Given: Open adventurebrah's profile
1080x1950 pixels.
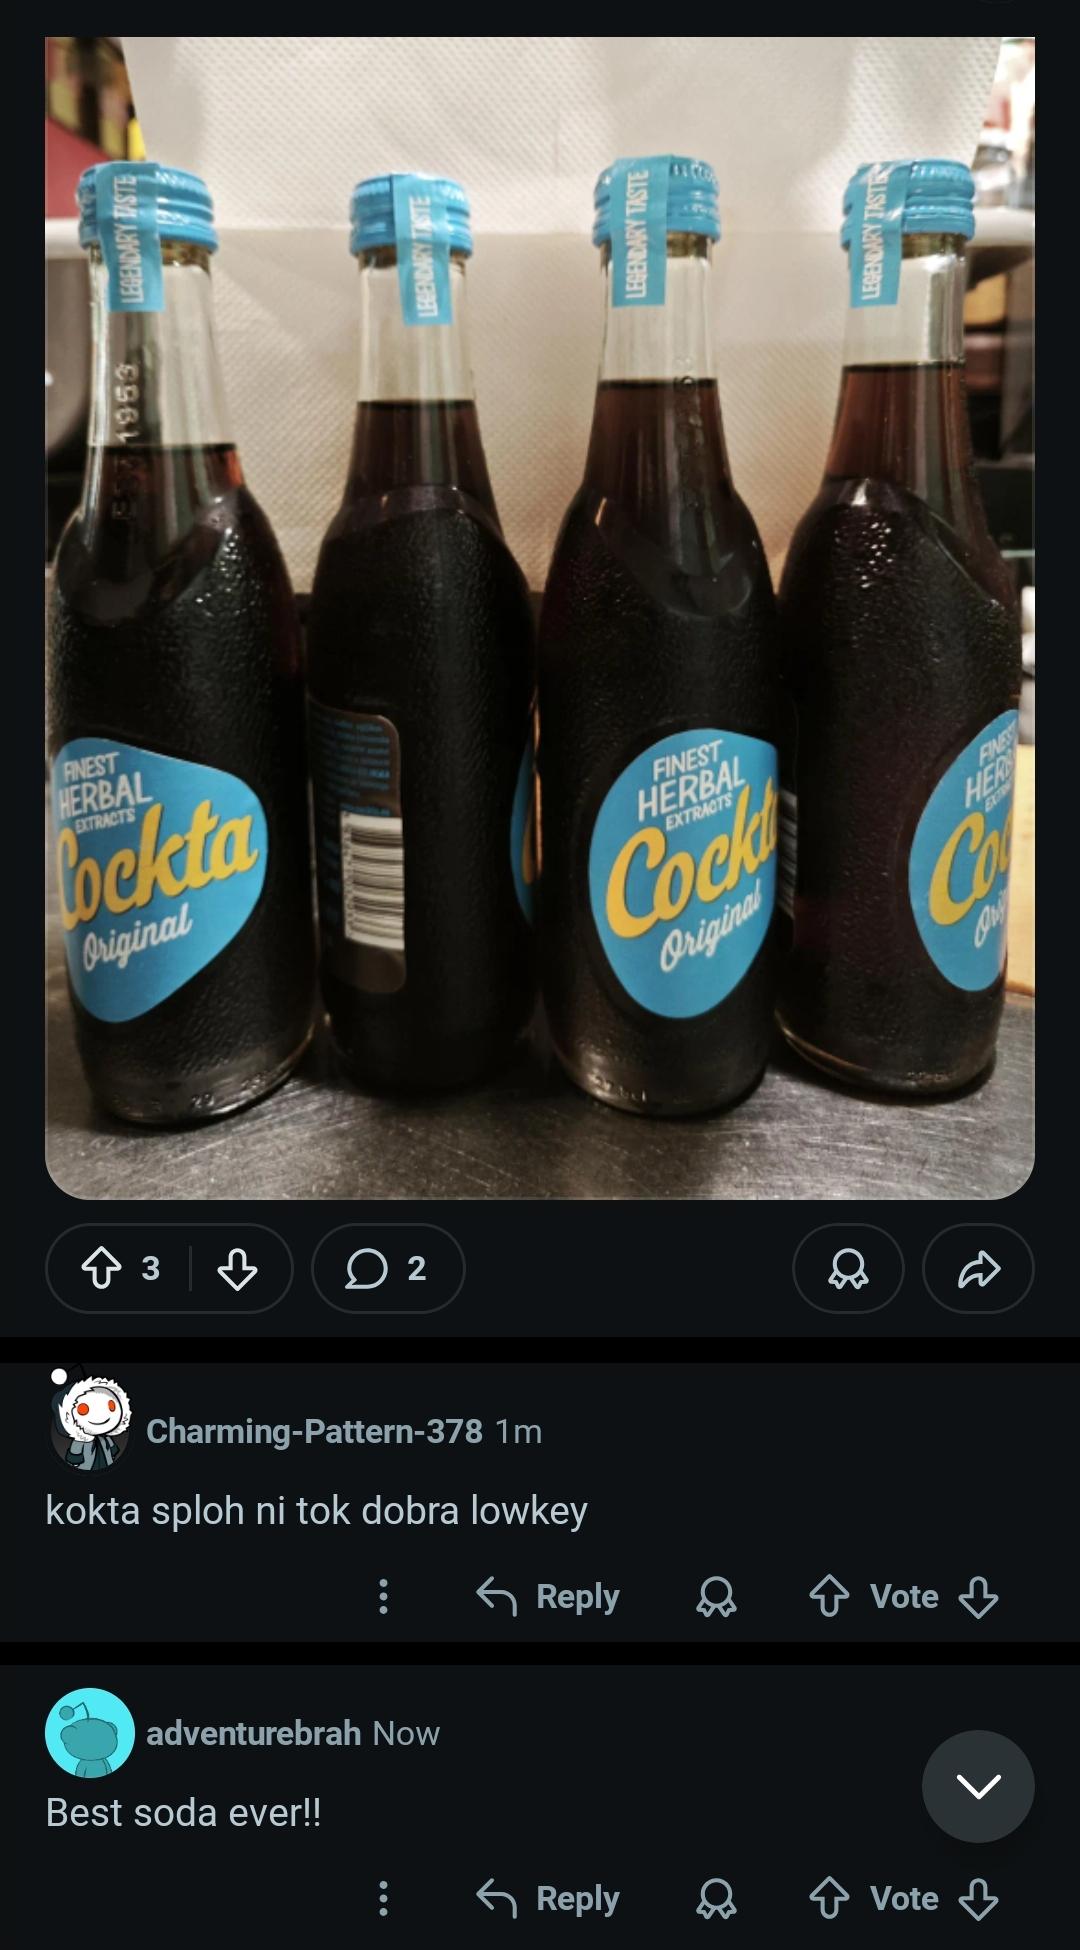Looking at the screenshot, I should 253,1733.
